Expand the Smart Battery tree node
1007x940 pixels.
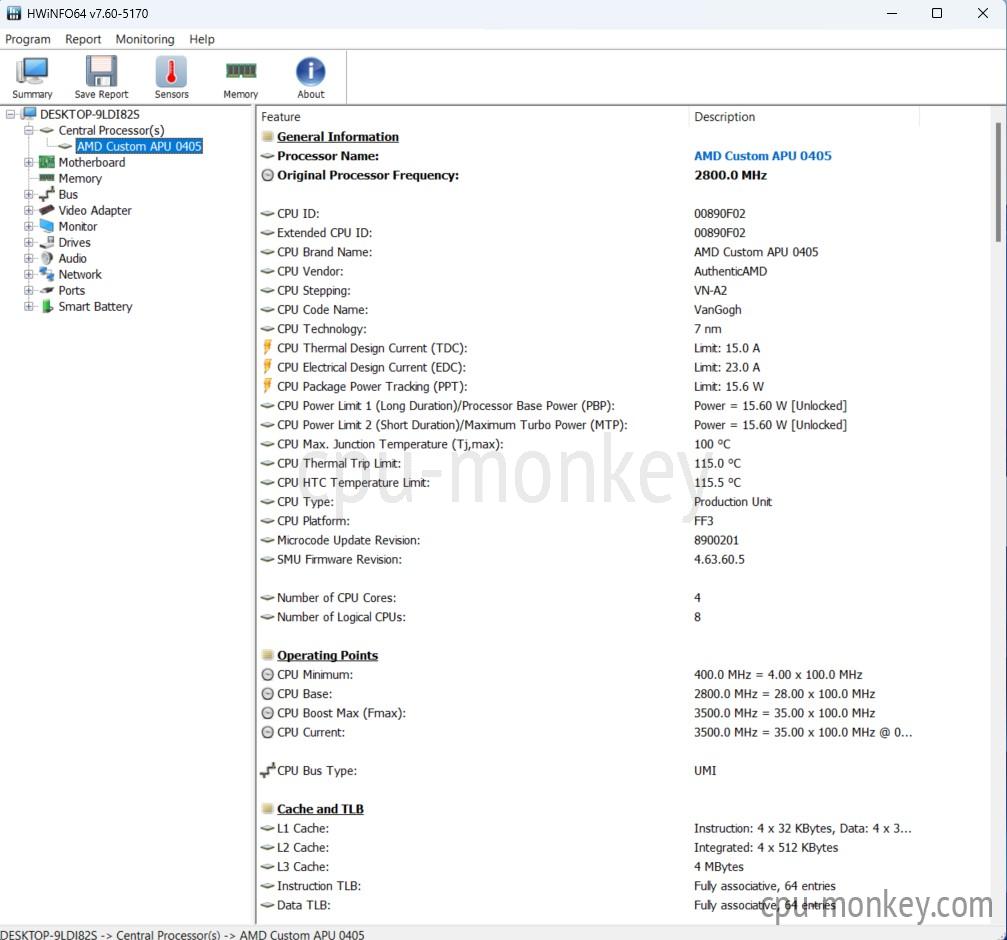(x=29, y=306)
